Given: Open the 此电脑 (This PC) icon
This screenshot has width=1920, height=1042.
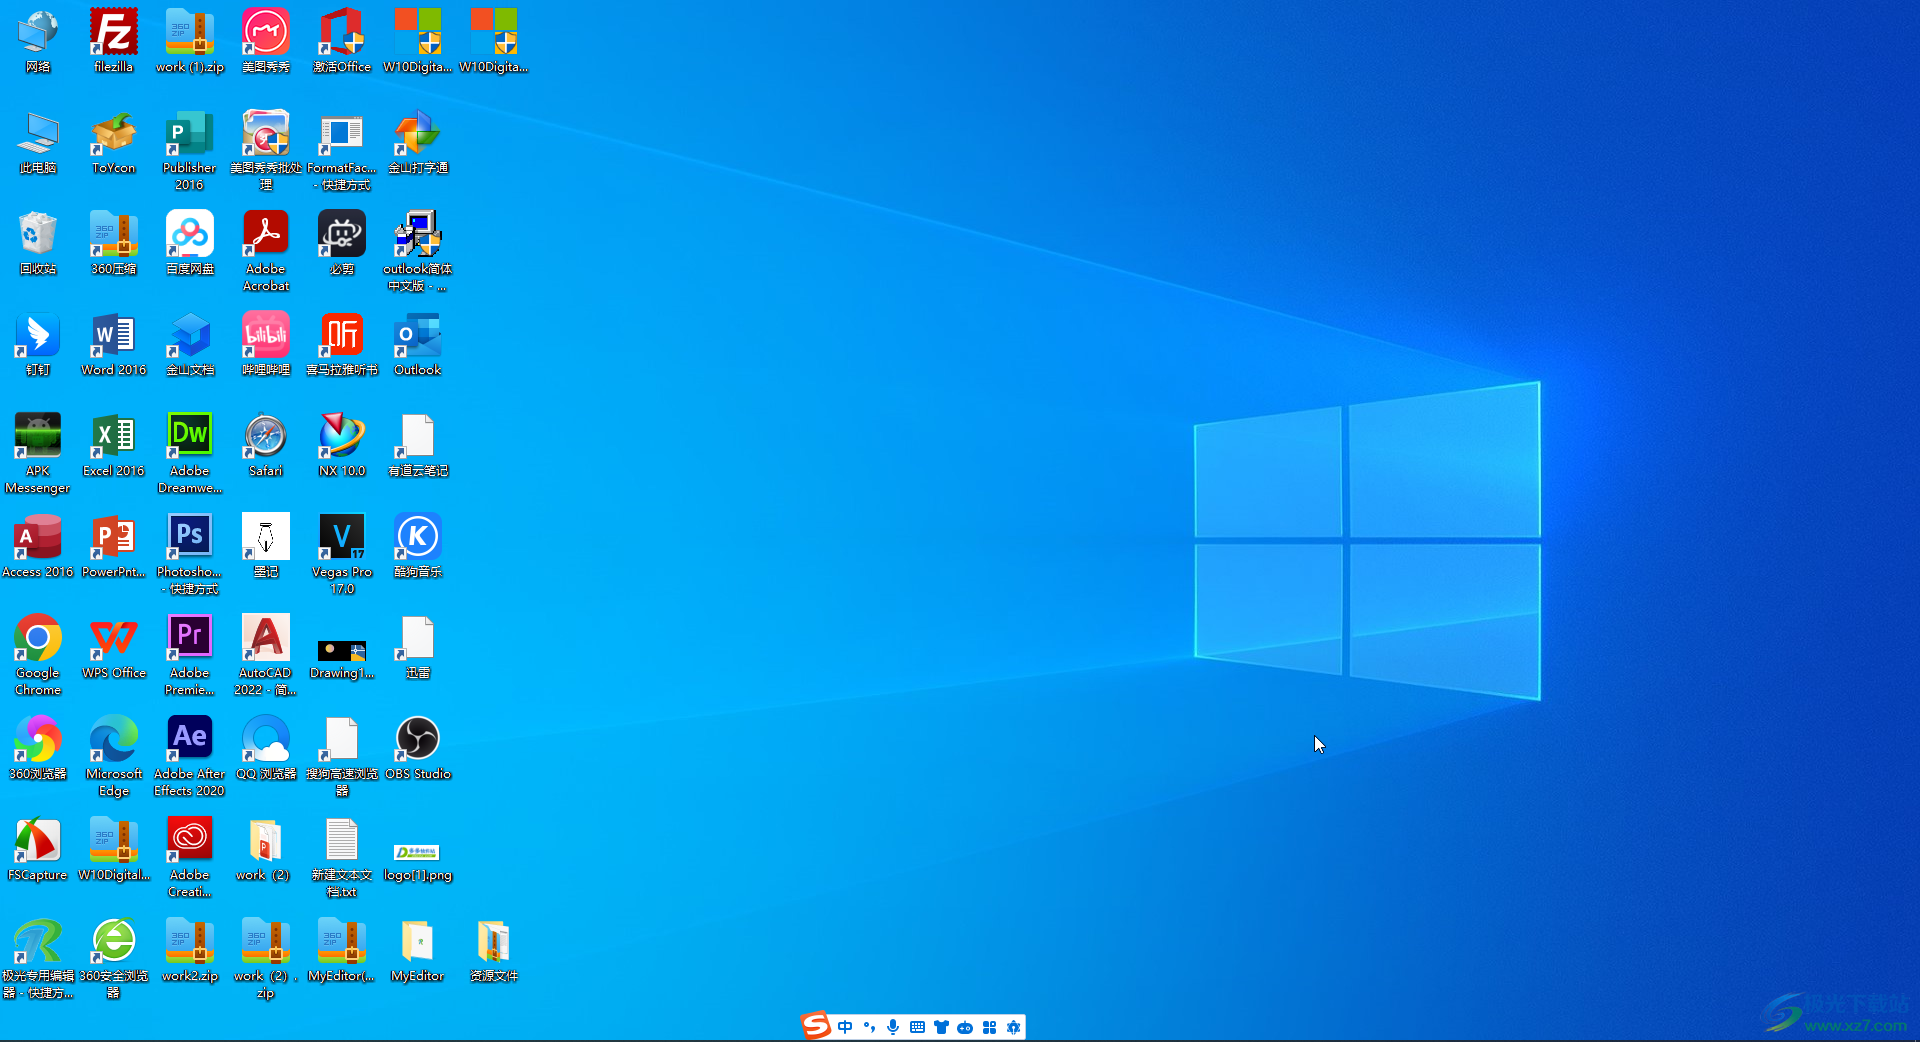Looking at the screenshot, I should 38,134.
